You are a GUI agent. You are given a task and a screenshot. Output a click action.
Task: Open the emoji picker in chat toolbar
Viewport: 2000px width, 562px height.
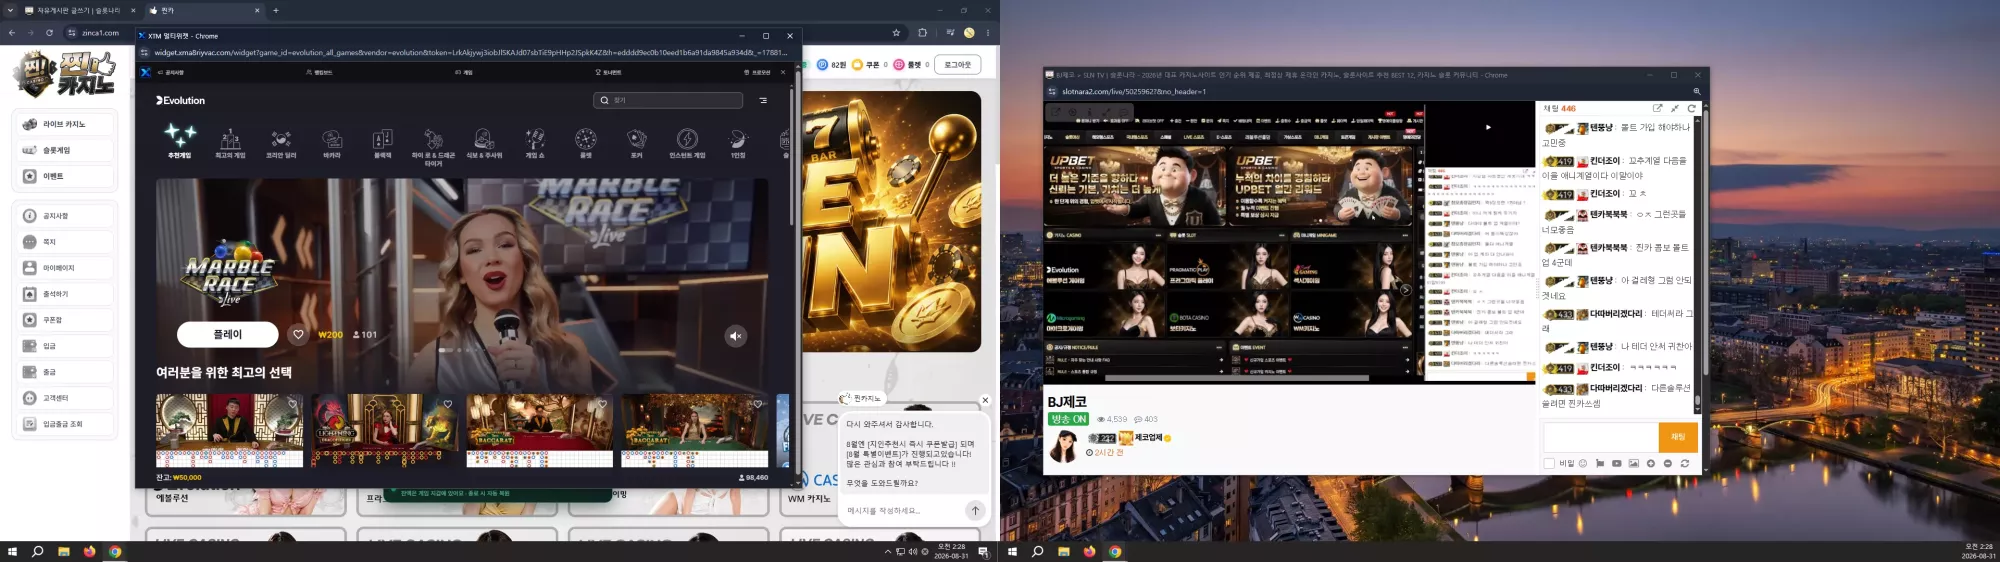point(1583,463)
